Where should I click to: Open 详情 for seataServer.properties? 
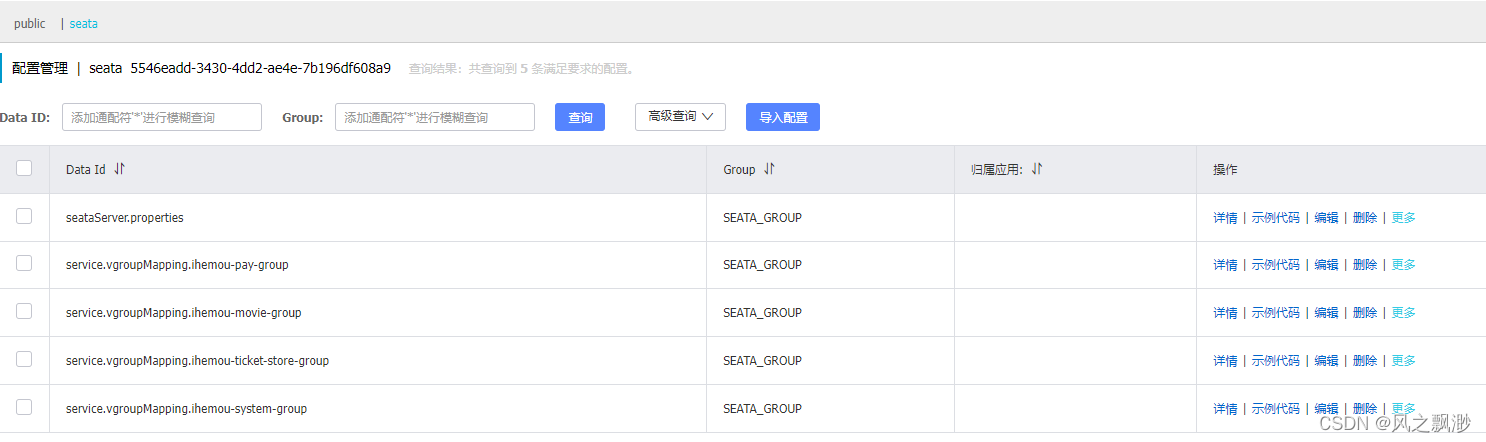click(1225, 217)
